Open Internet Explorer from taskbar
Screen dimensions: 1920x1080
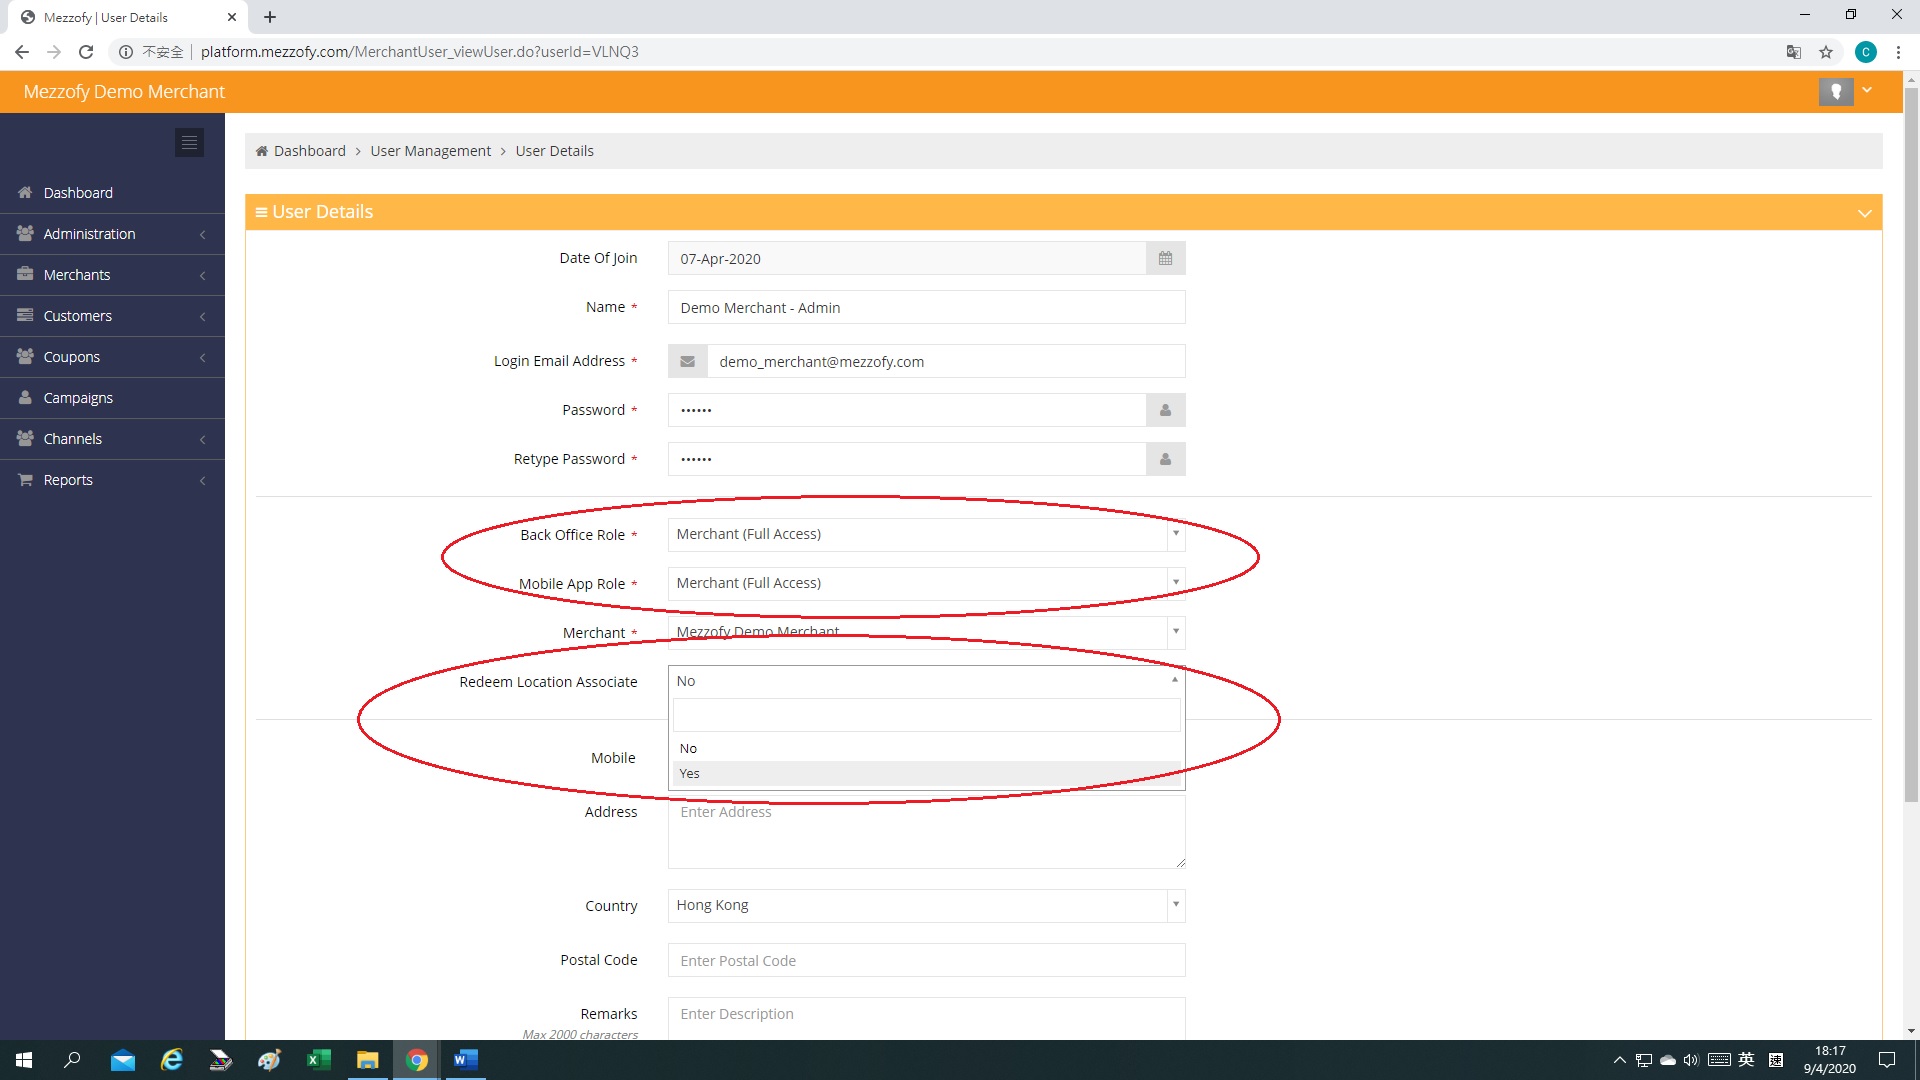tap(172, 1060)
